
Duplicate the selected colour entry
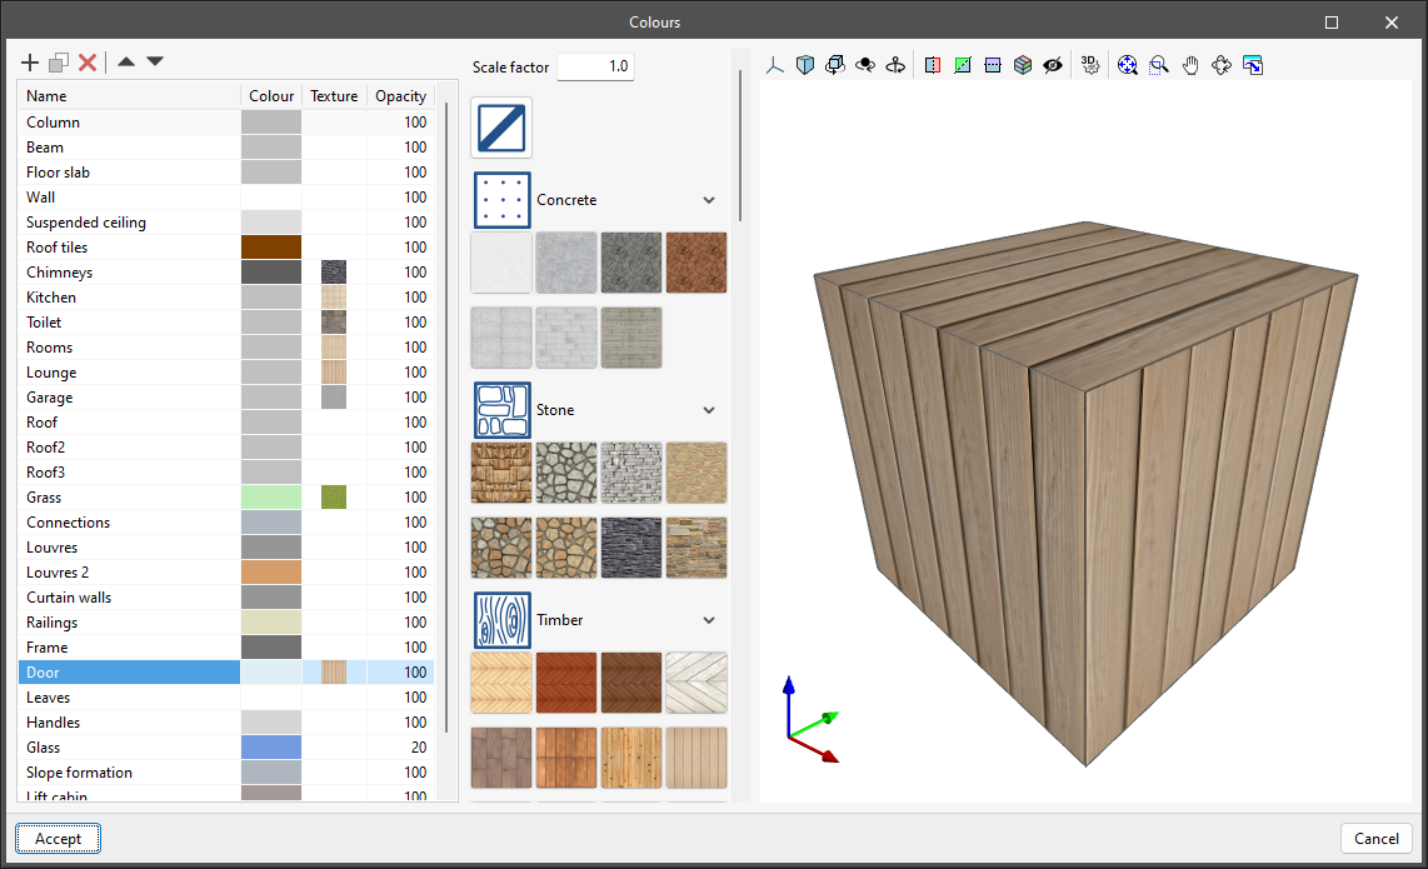point(58,61)
